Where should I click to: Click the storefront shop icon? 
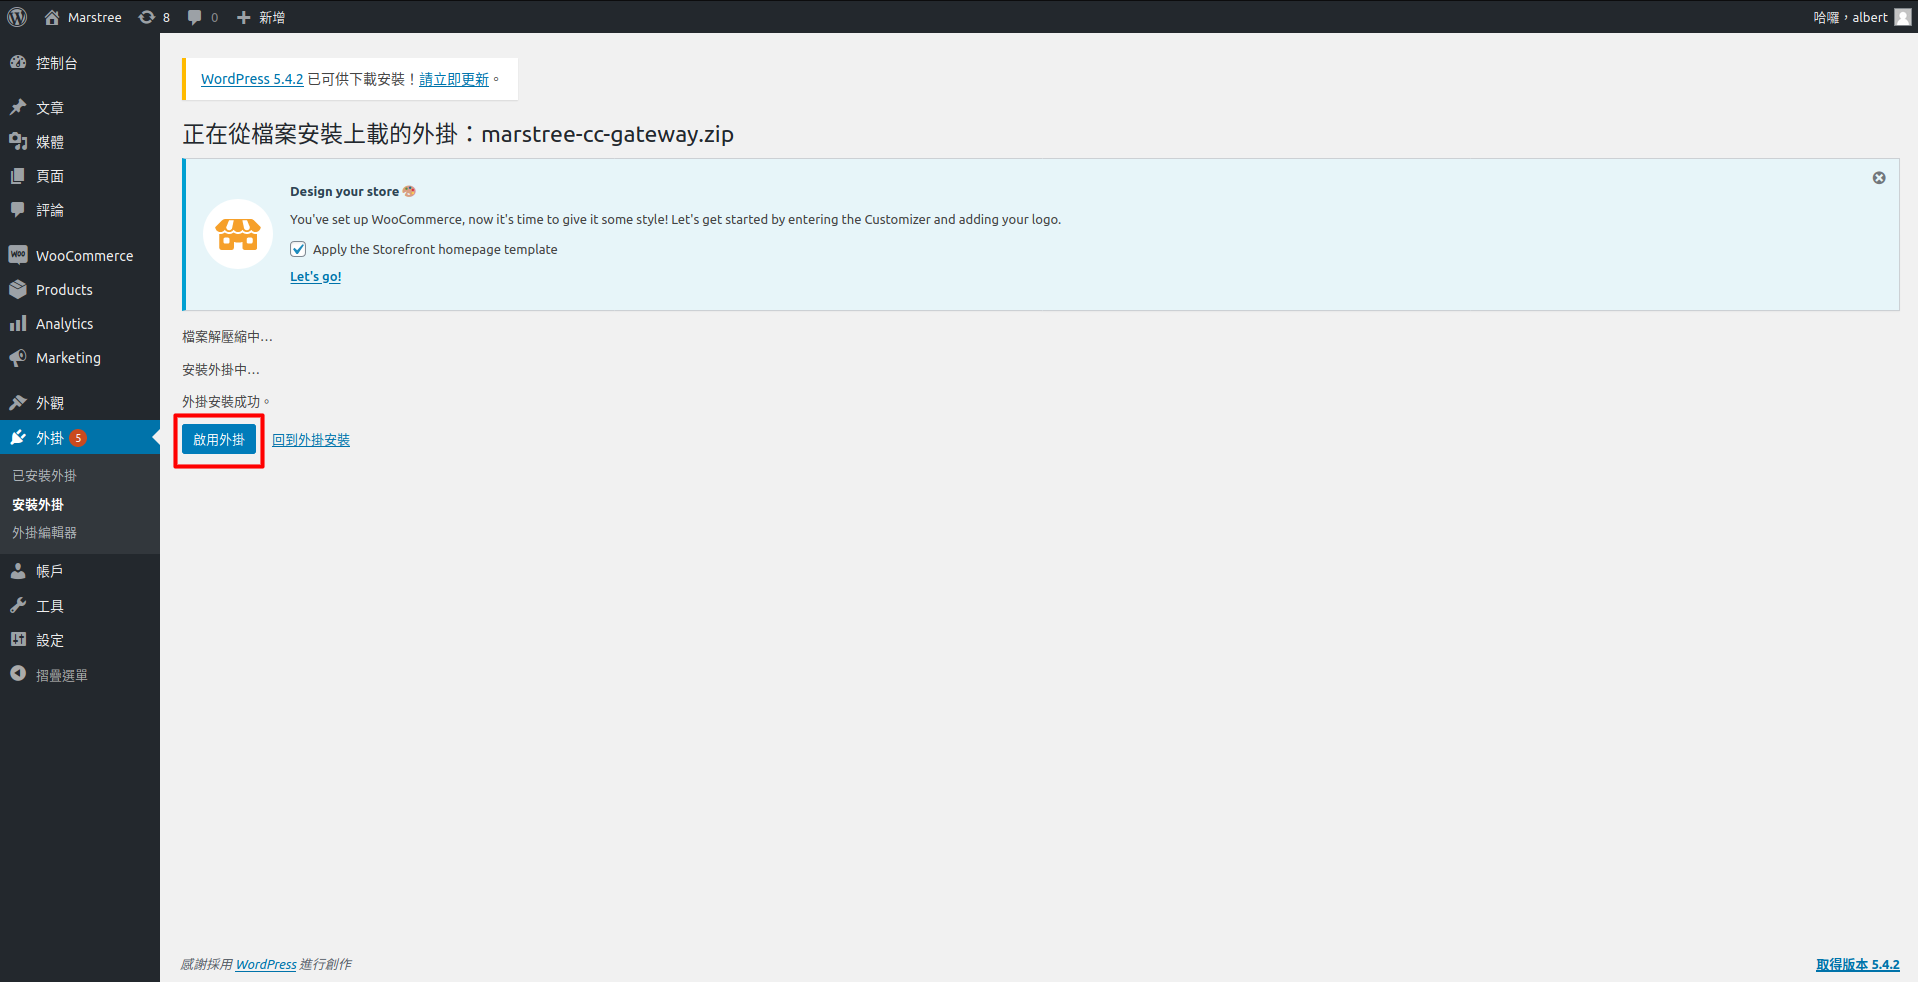pyautogui.click(x=238, y=234)
